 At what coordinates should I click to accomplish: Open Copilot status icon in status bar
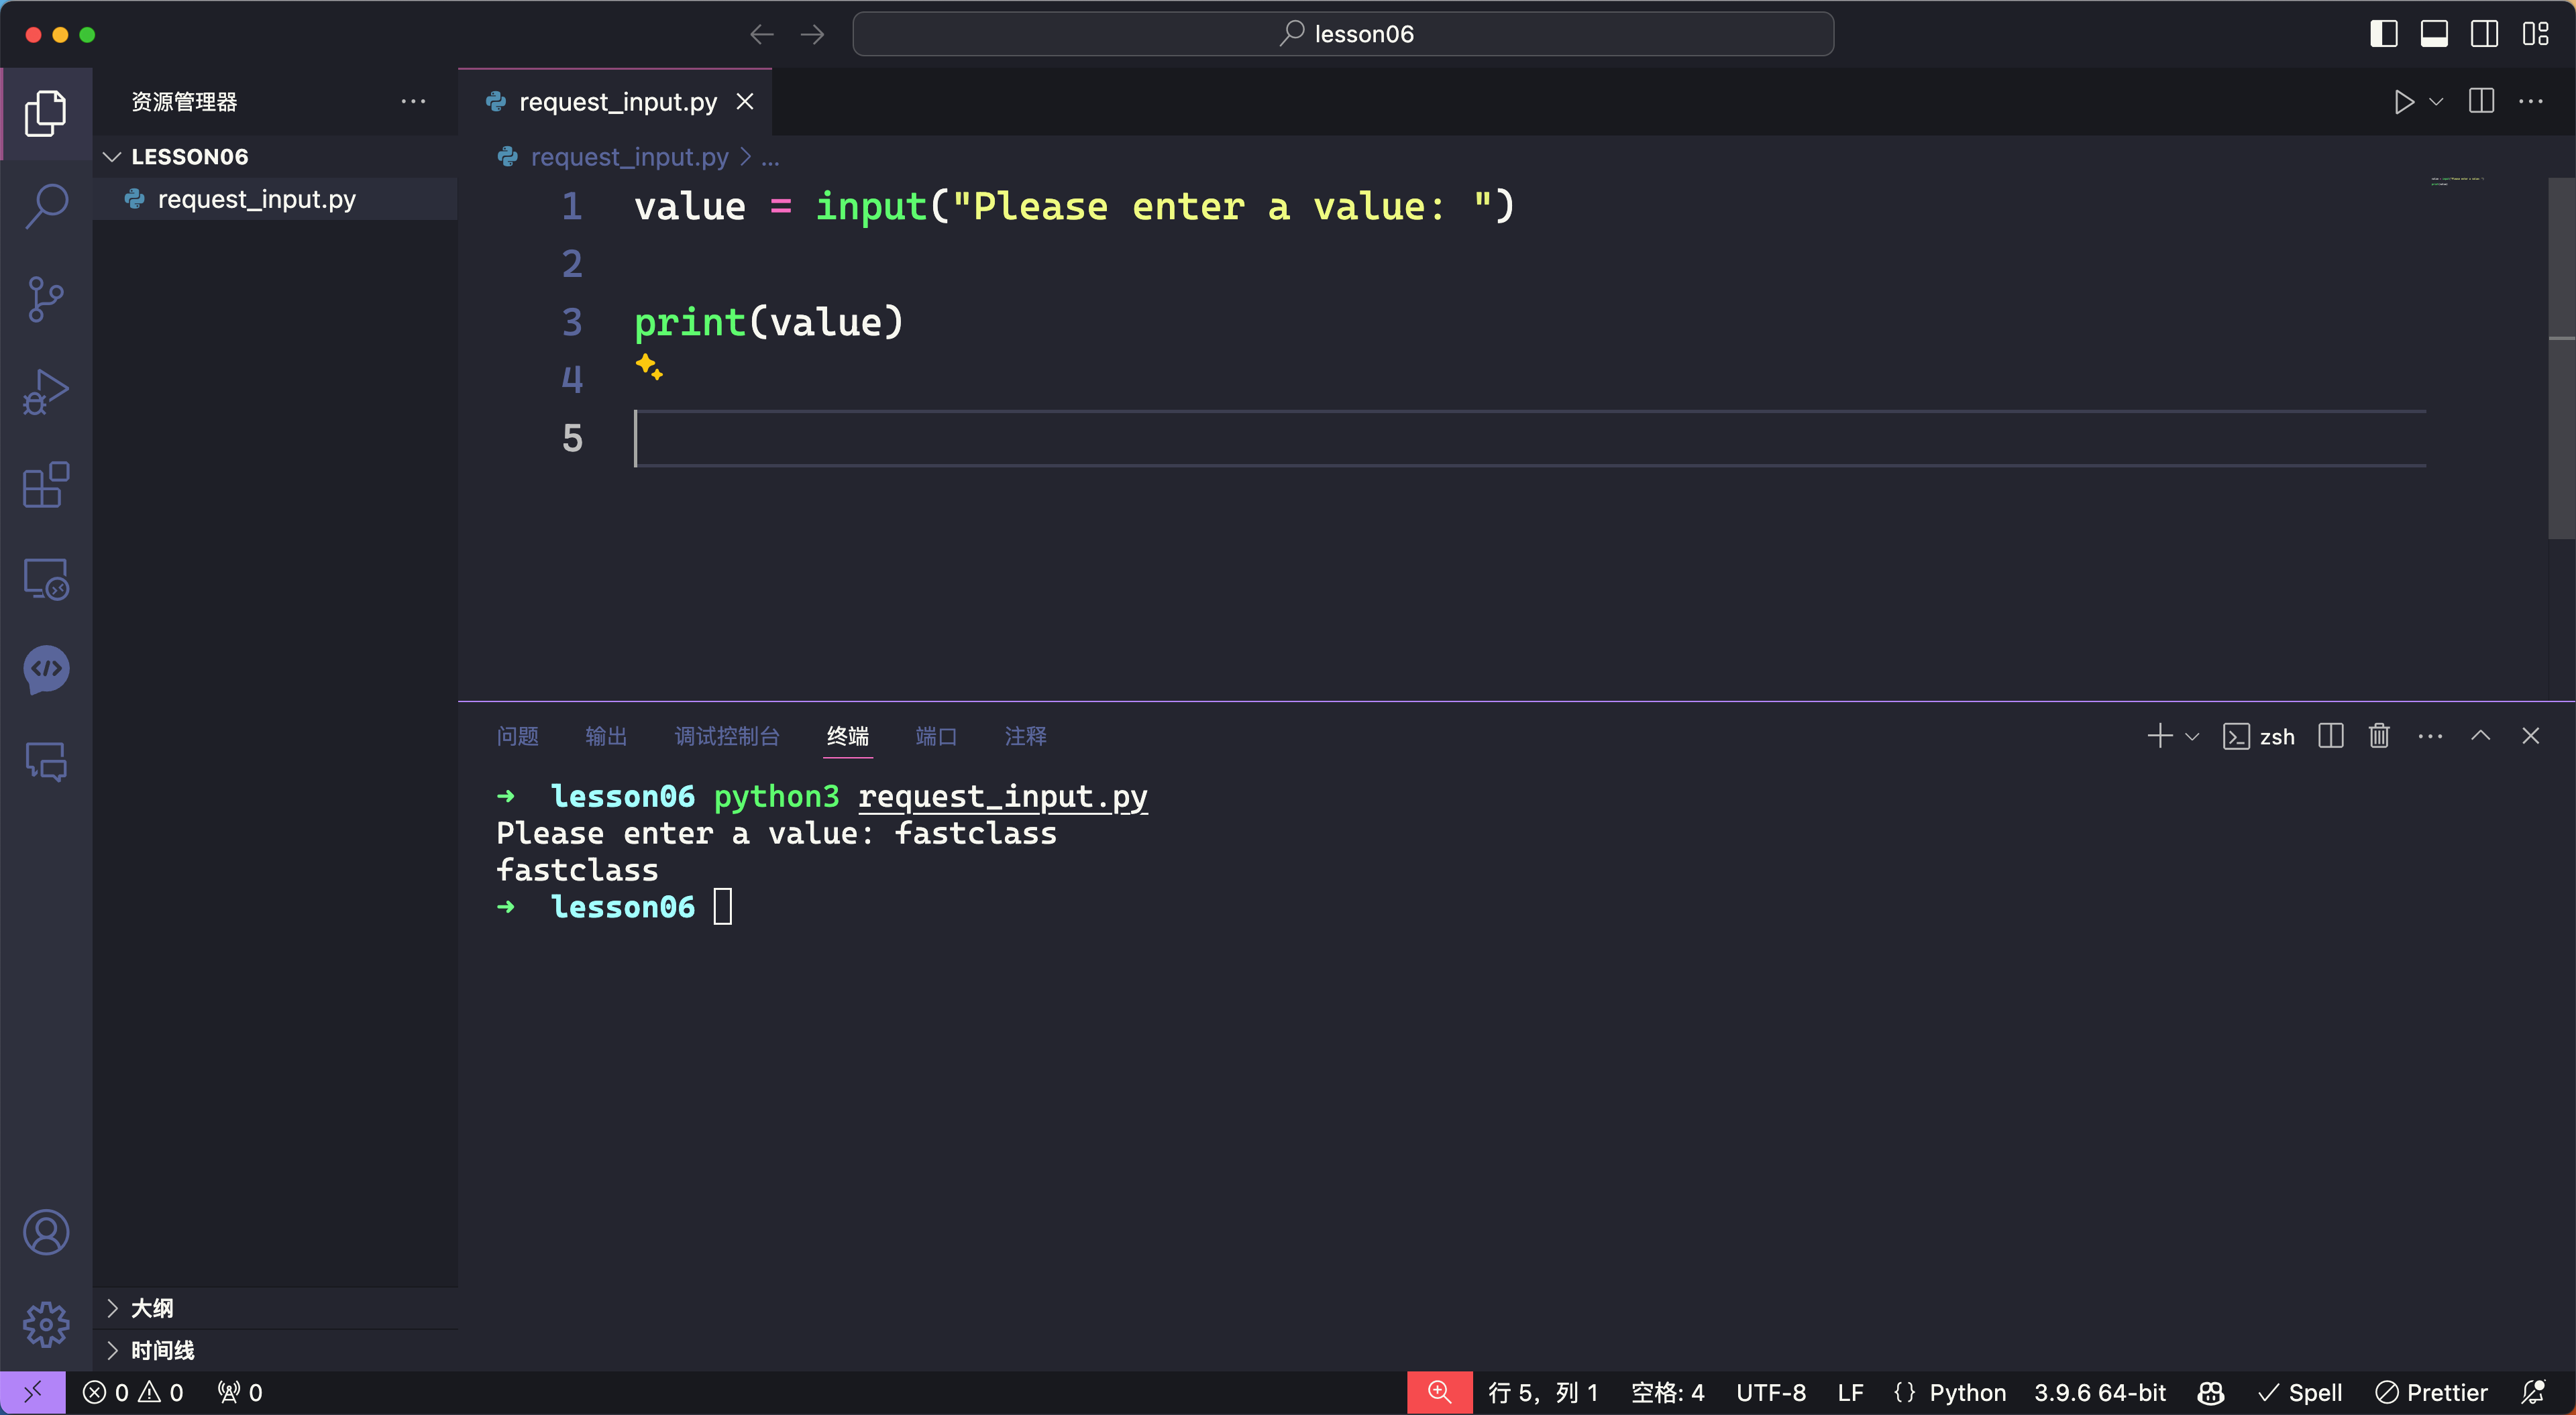pyautogui.click(x=2211, y=1392)
